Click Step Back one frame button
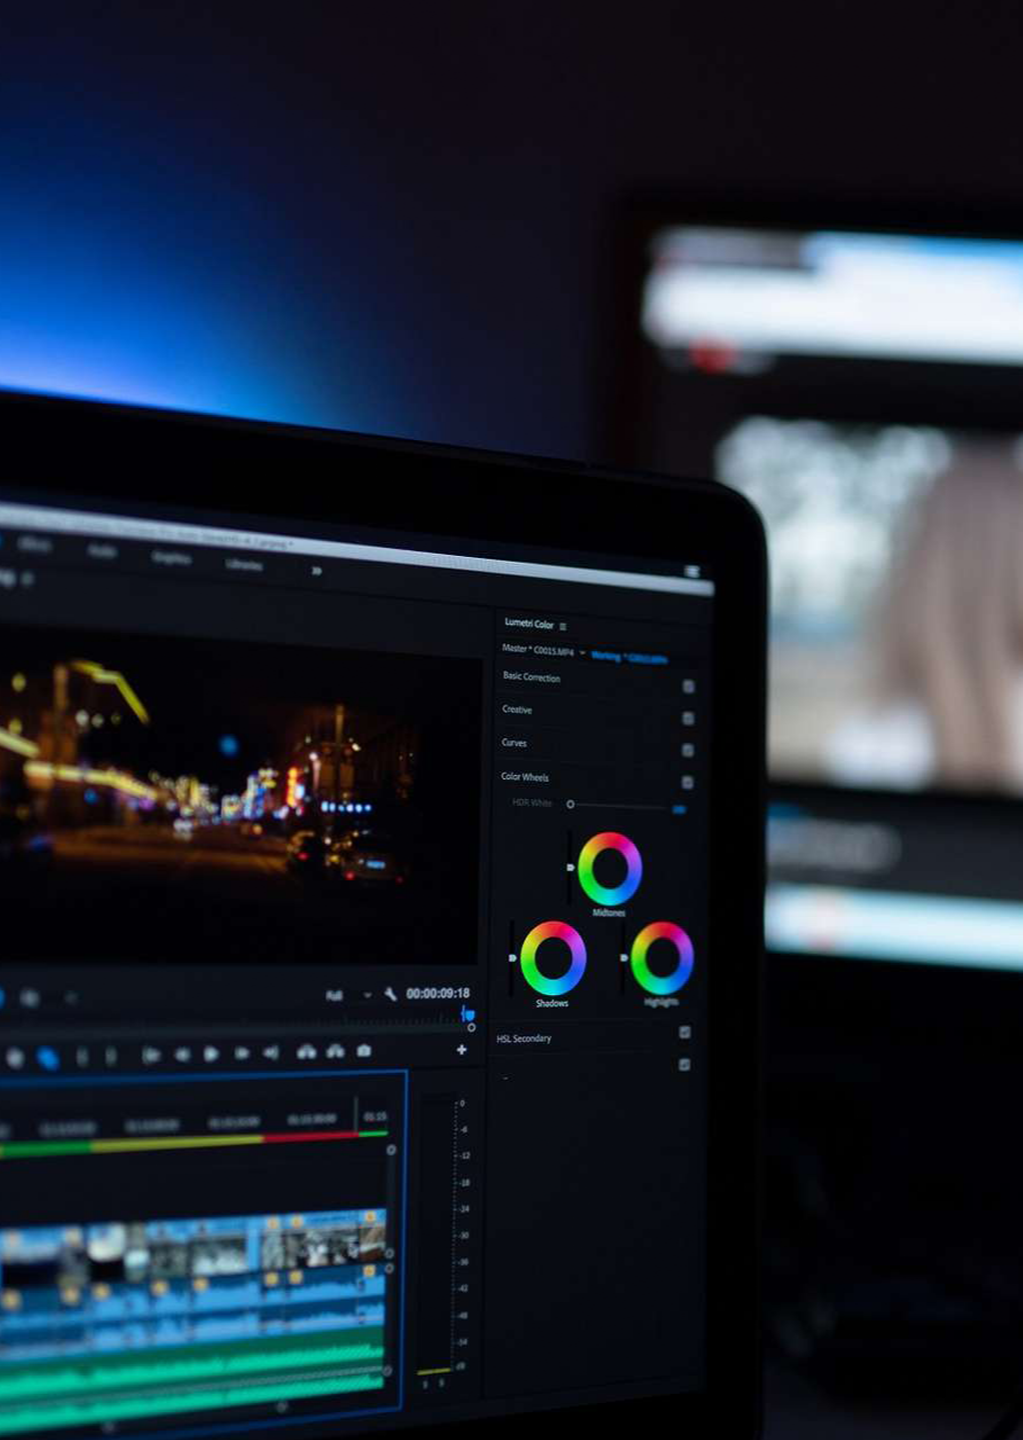The image size is (1023, 1440). coord(182,1054)
